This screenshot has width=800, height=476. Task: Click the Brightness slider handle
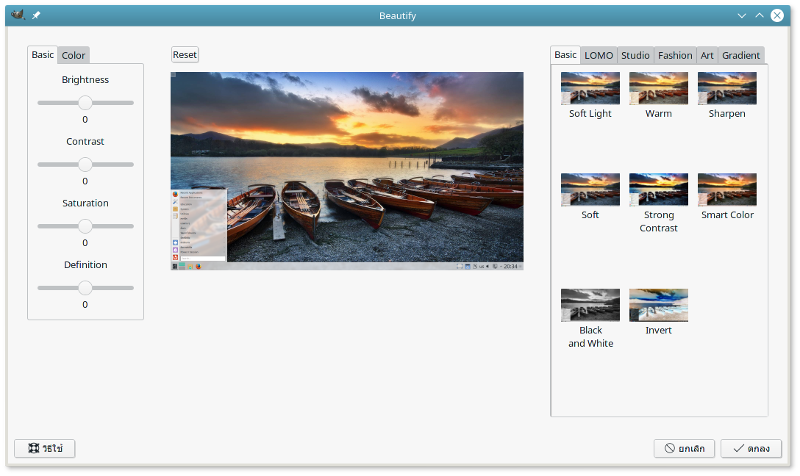click(85, 102)
